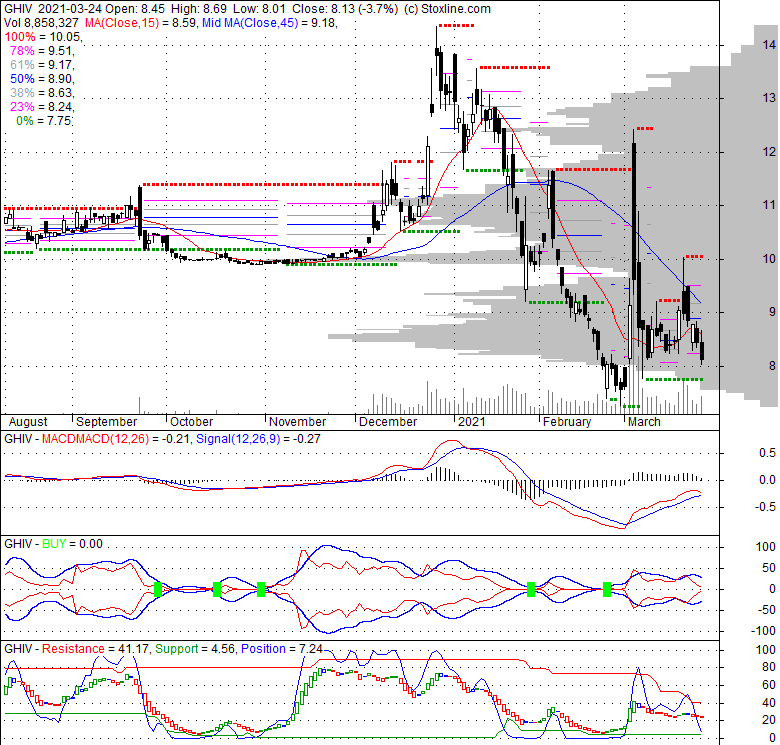The image size is (780, 745).
Task: Click the 'August' month label
Action: coord(28,422)
